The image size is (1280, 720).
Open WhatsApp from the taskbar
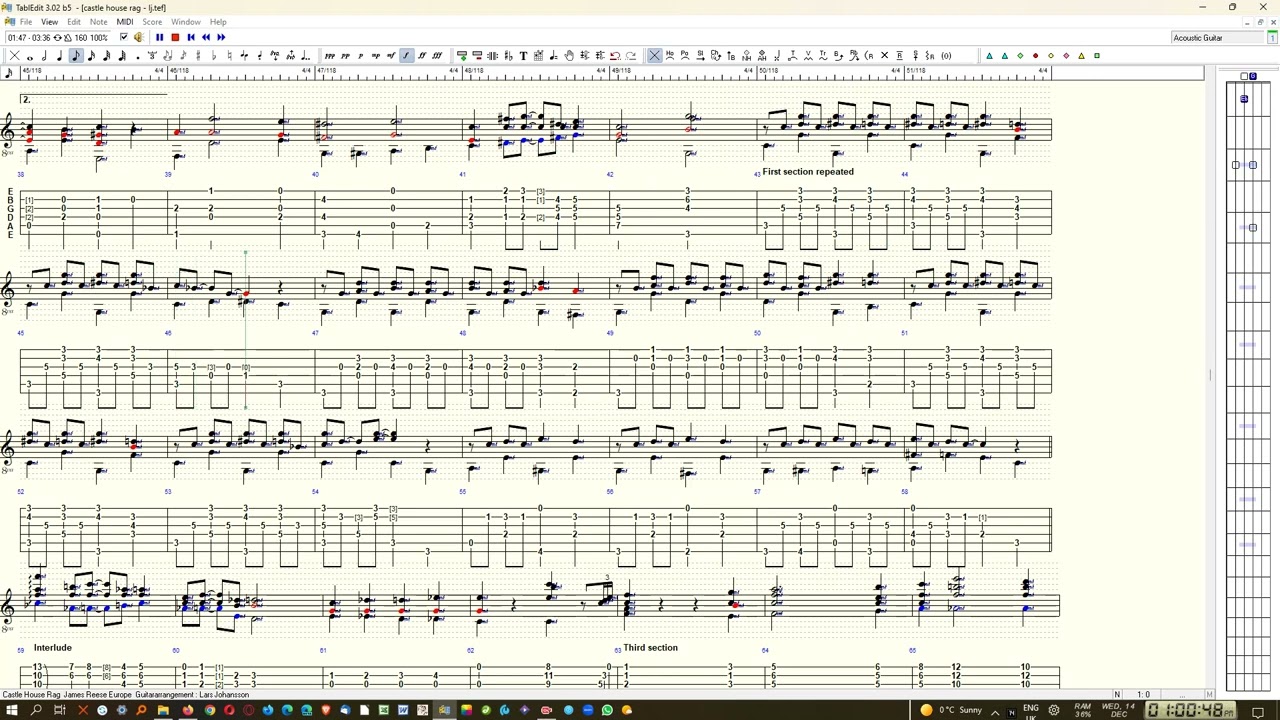click(607, 711)
